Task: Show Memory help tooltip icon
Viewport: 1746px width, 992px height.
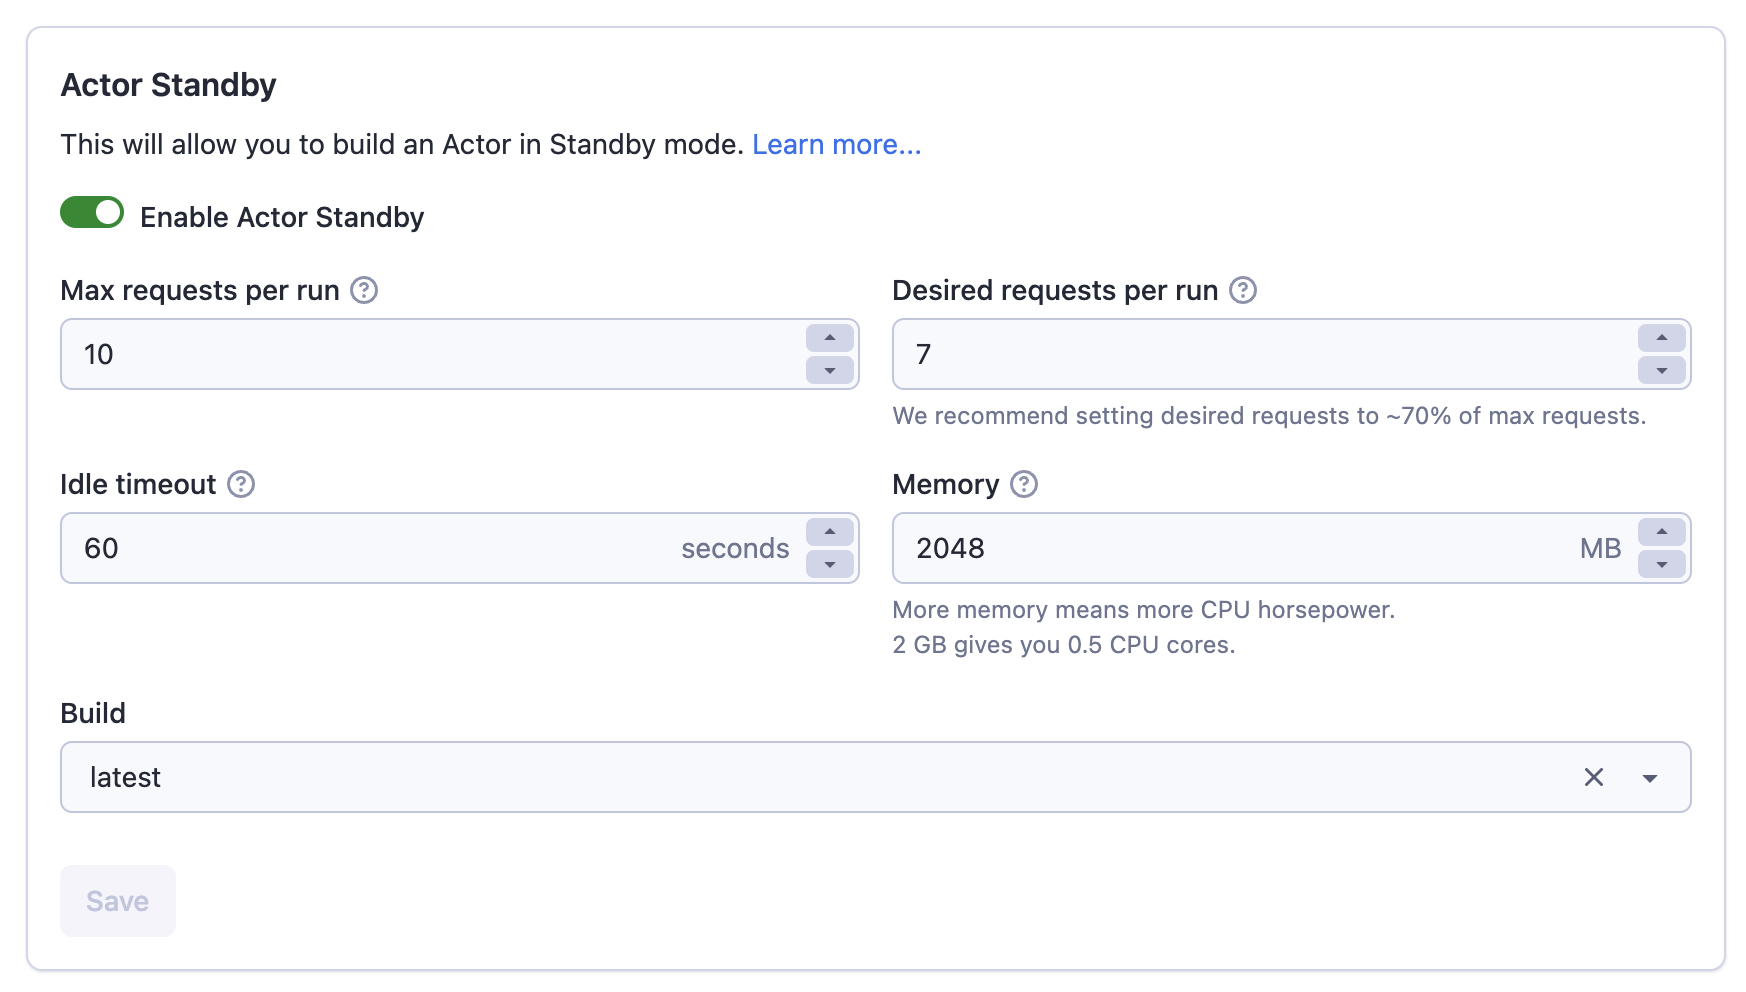Action: (1024, 484)
